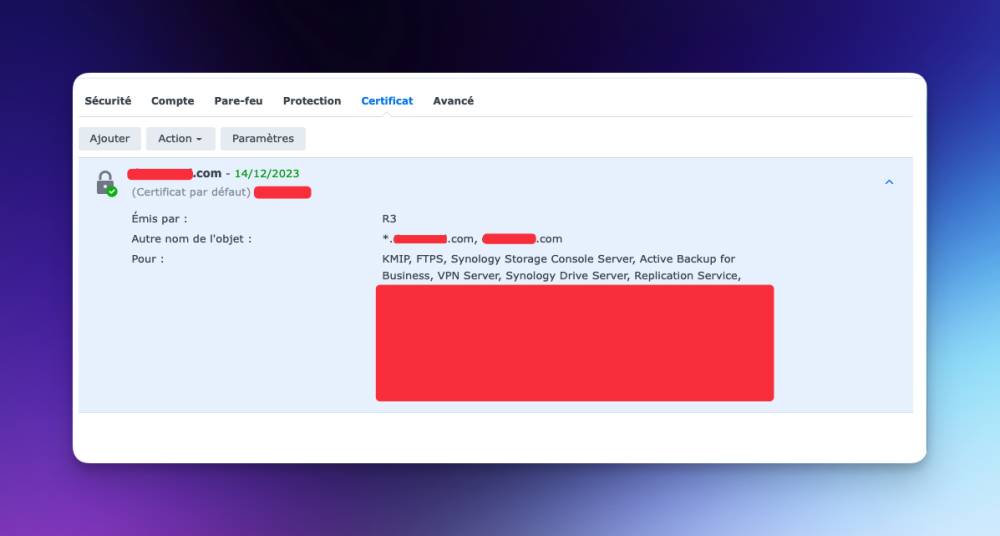Switch to the Sécurité tab
Viewport: 1000px width, 536px height.
[x=108, y=101]
